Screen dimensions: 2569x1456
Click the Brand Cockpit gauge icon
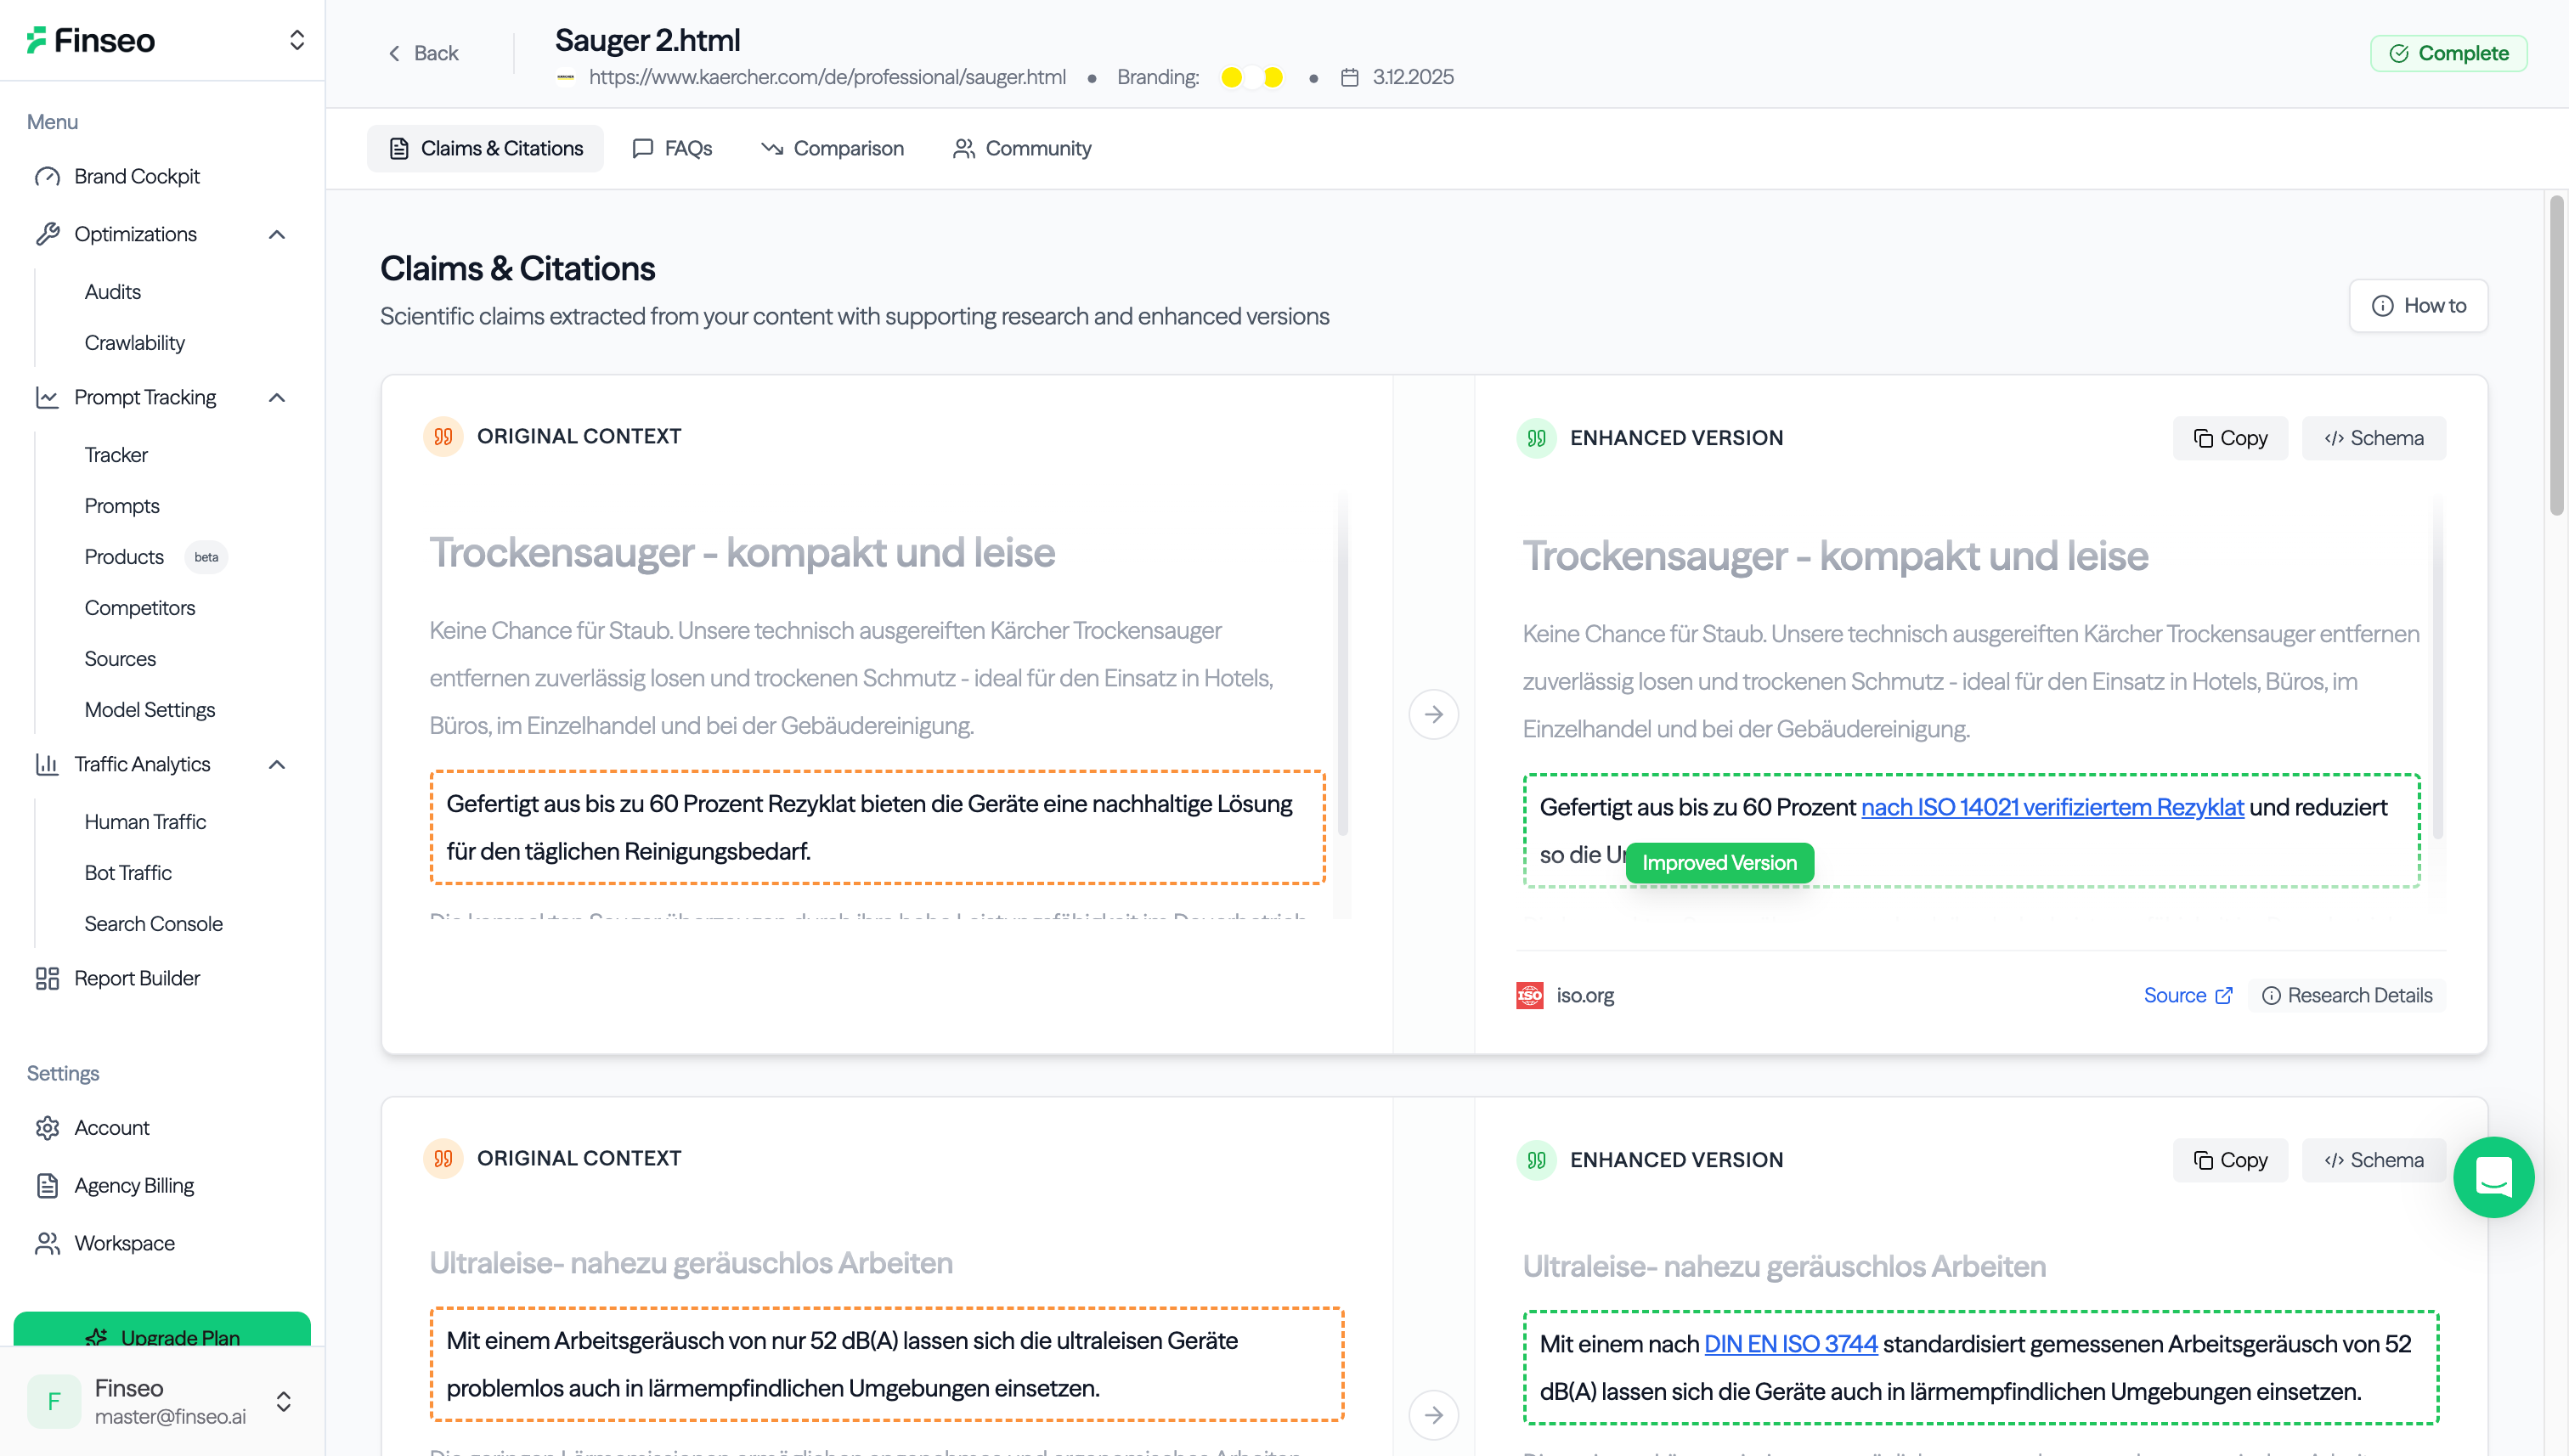(x=47, y=177)
